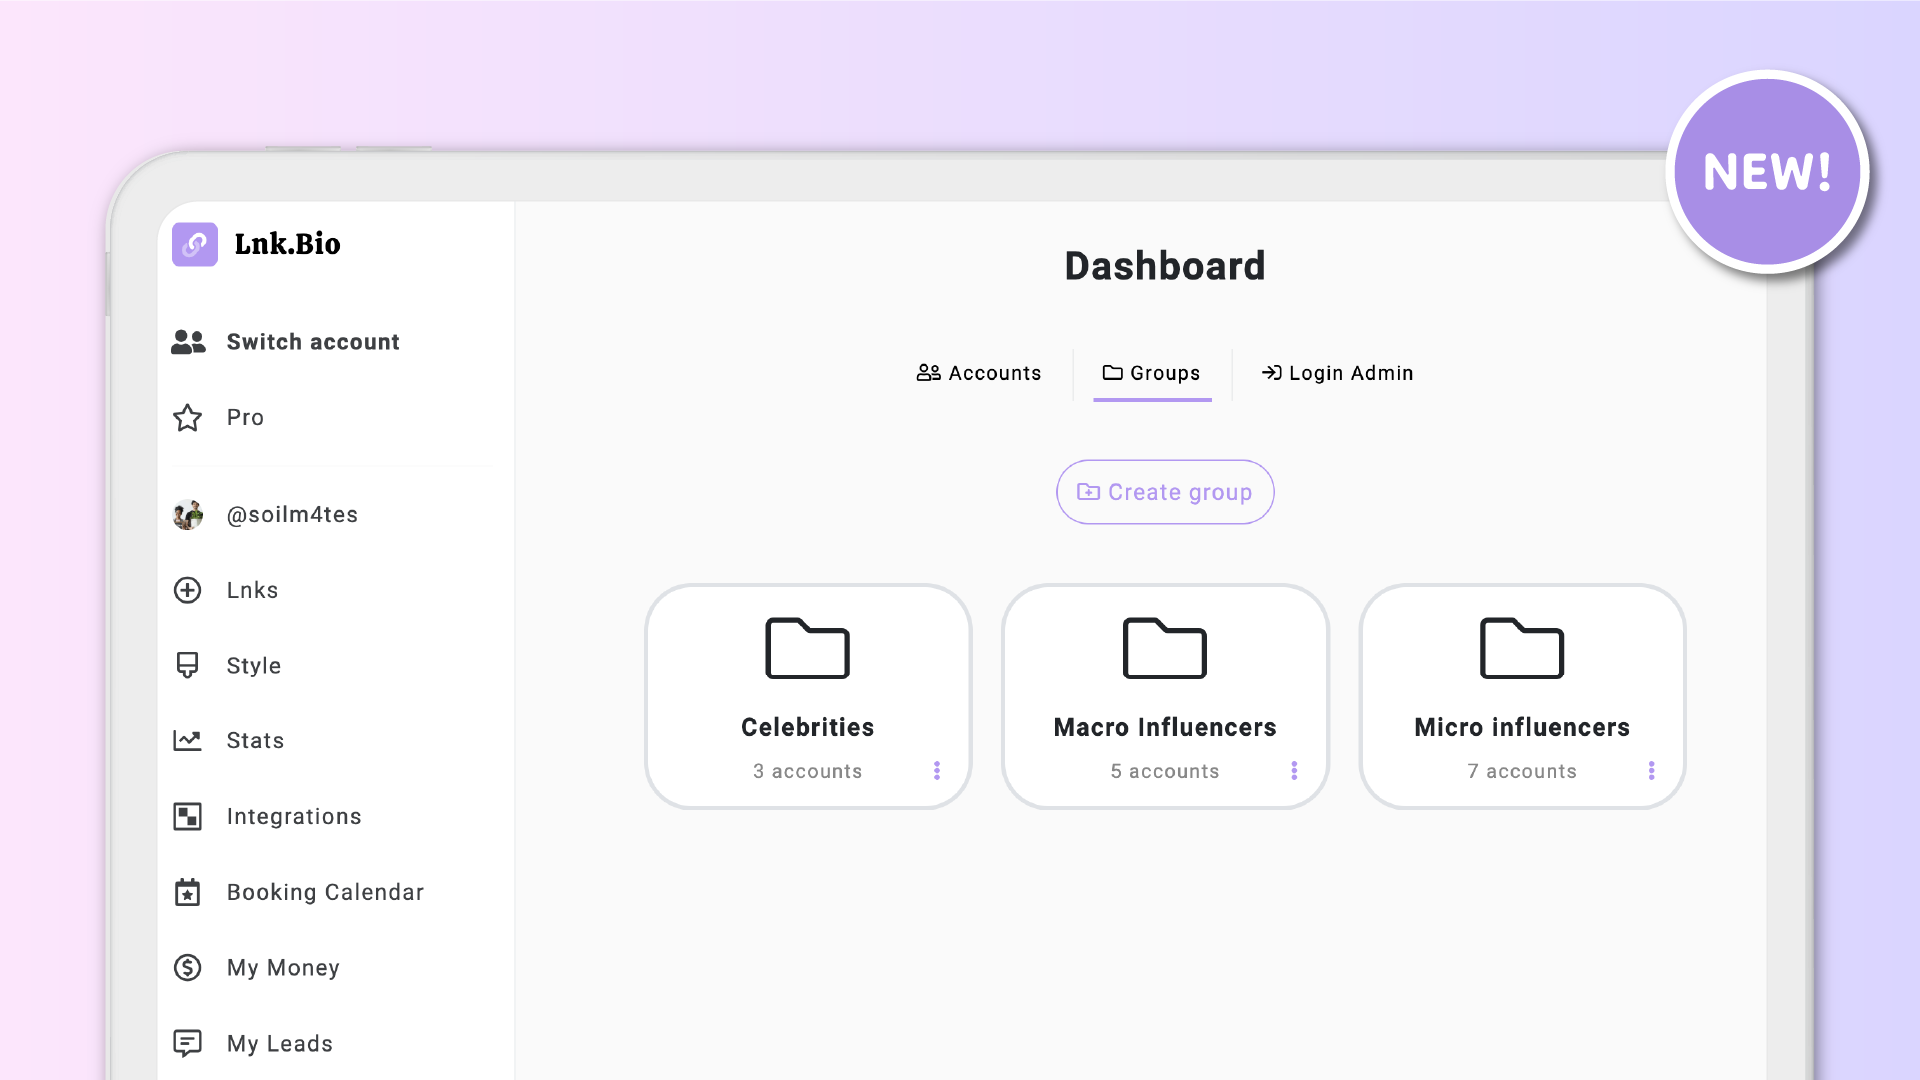
Task: Click the Create group button
Action: [x=1165, y=492]
